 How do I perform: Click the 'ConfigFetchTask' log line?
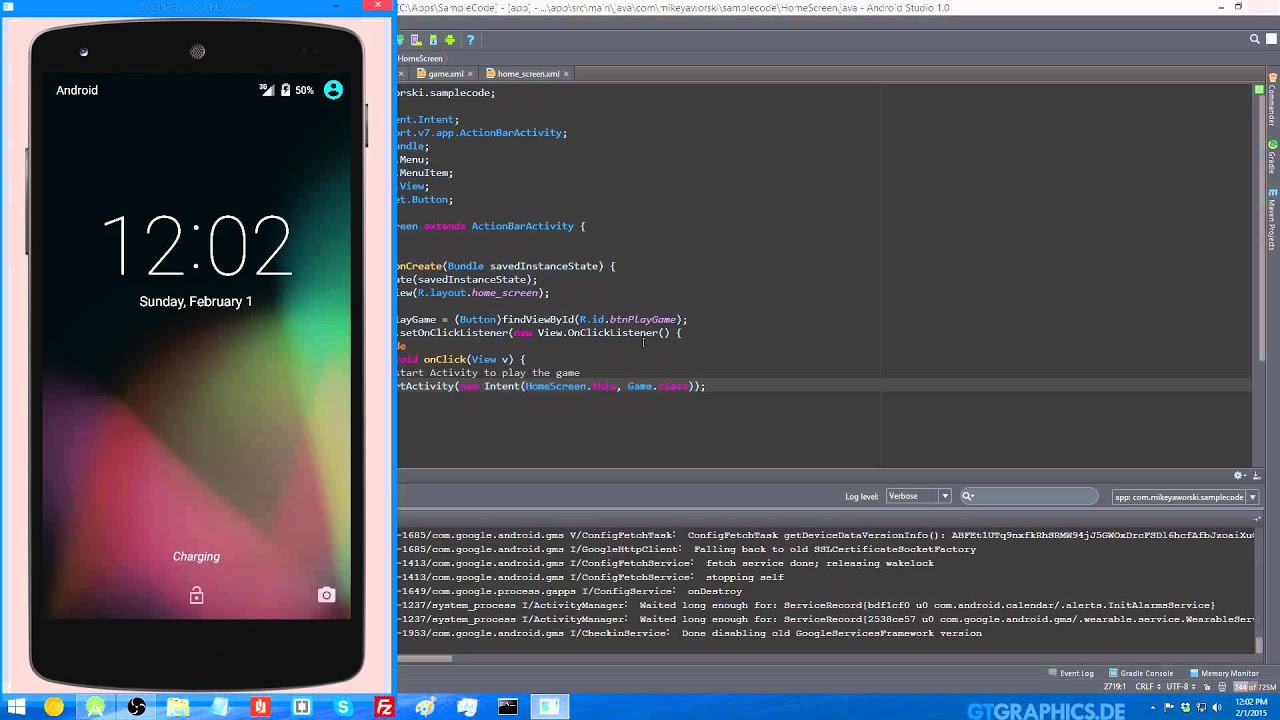(826, 535)
